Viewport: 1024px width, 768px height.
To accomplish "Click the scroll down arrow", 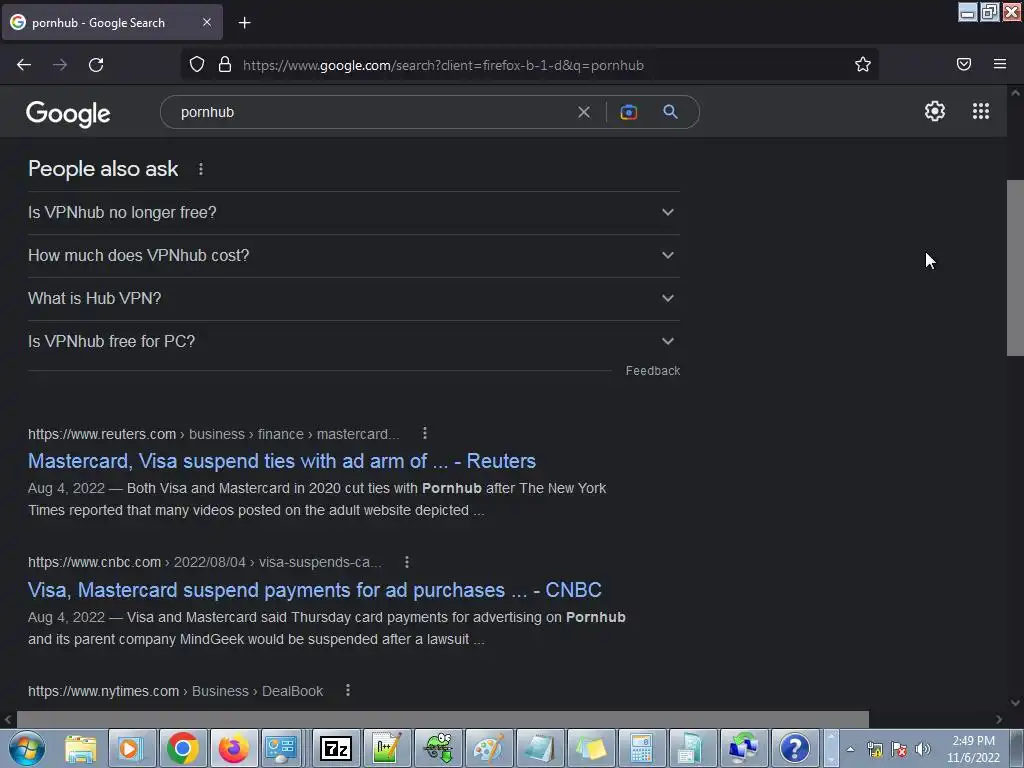I will pos(1015,703).
